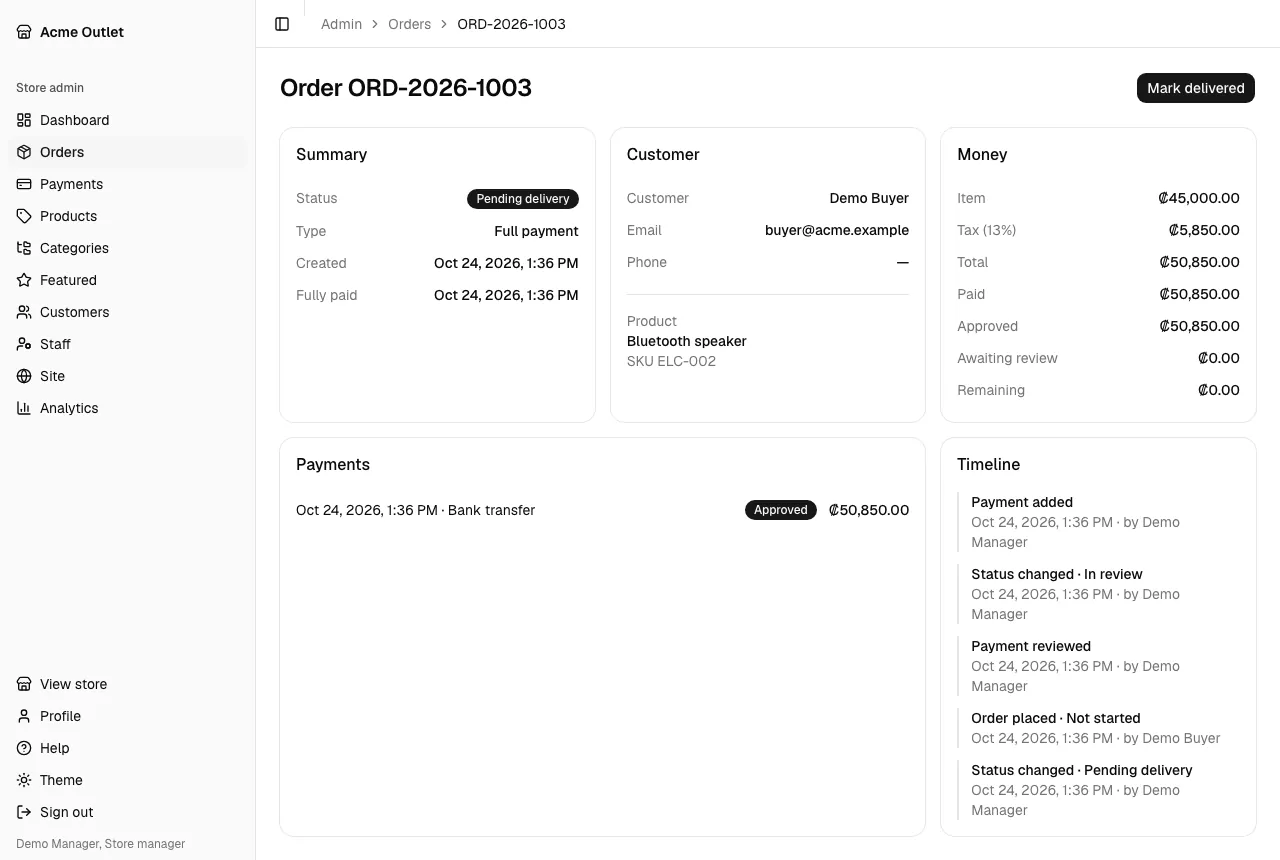The height and width of the screenshot is (860, 1280).
Task: Click the Orders box icon
Action: pos(24,152)
